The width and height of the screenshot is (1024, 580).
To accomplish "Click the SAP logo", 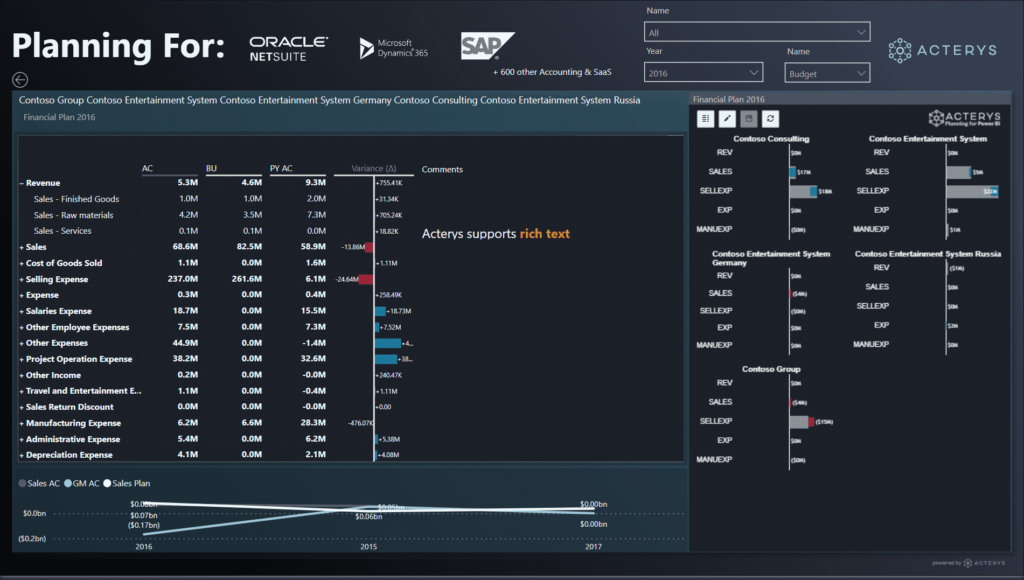I will coord(487,46).
